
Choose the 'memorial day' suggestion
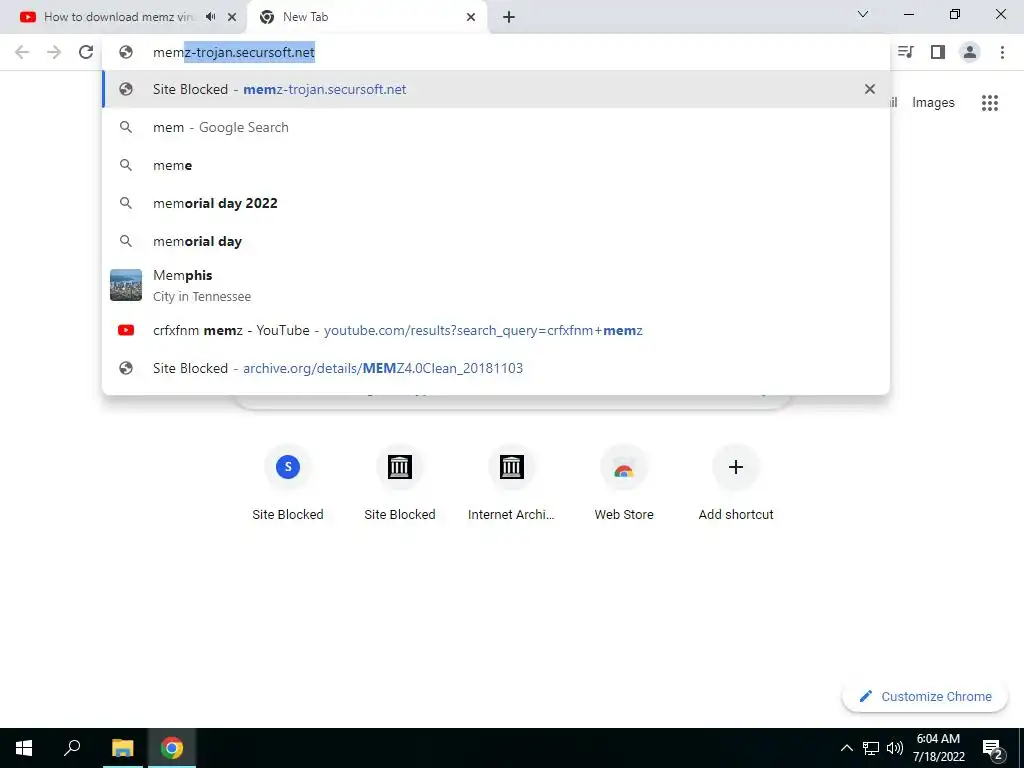496,241
